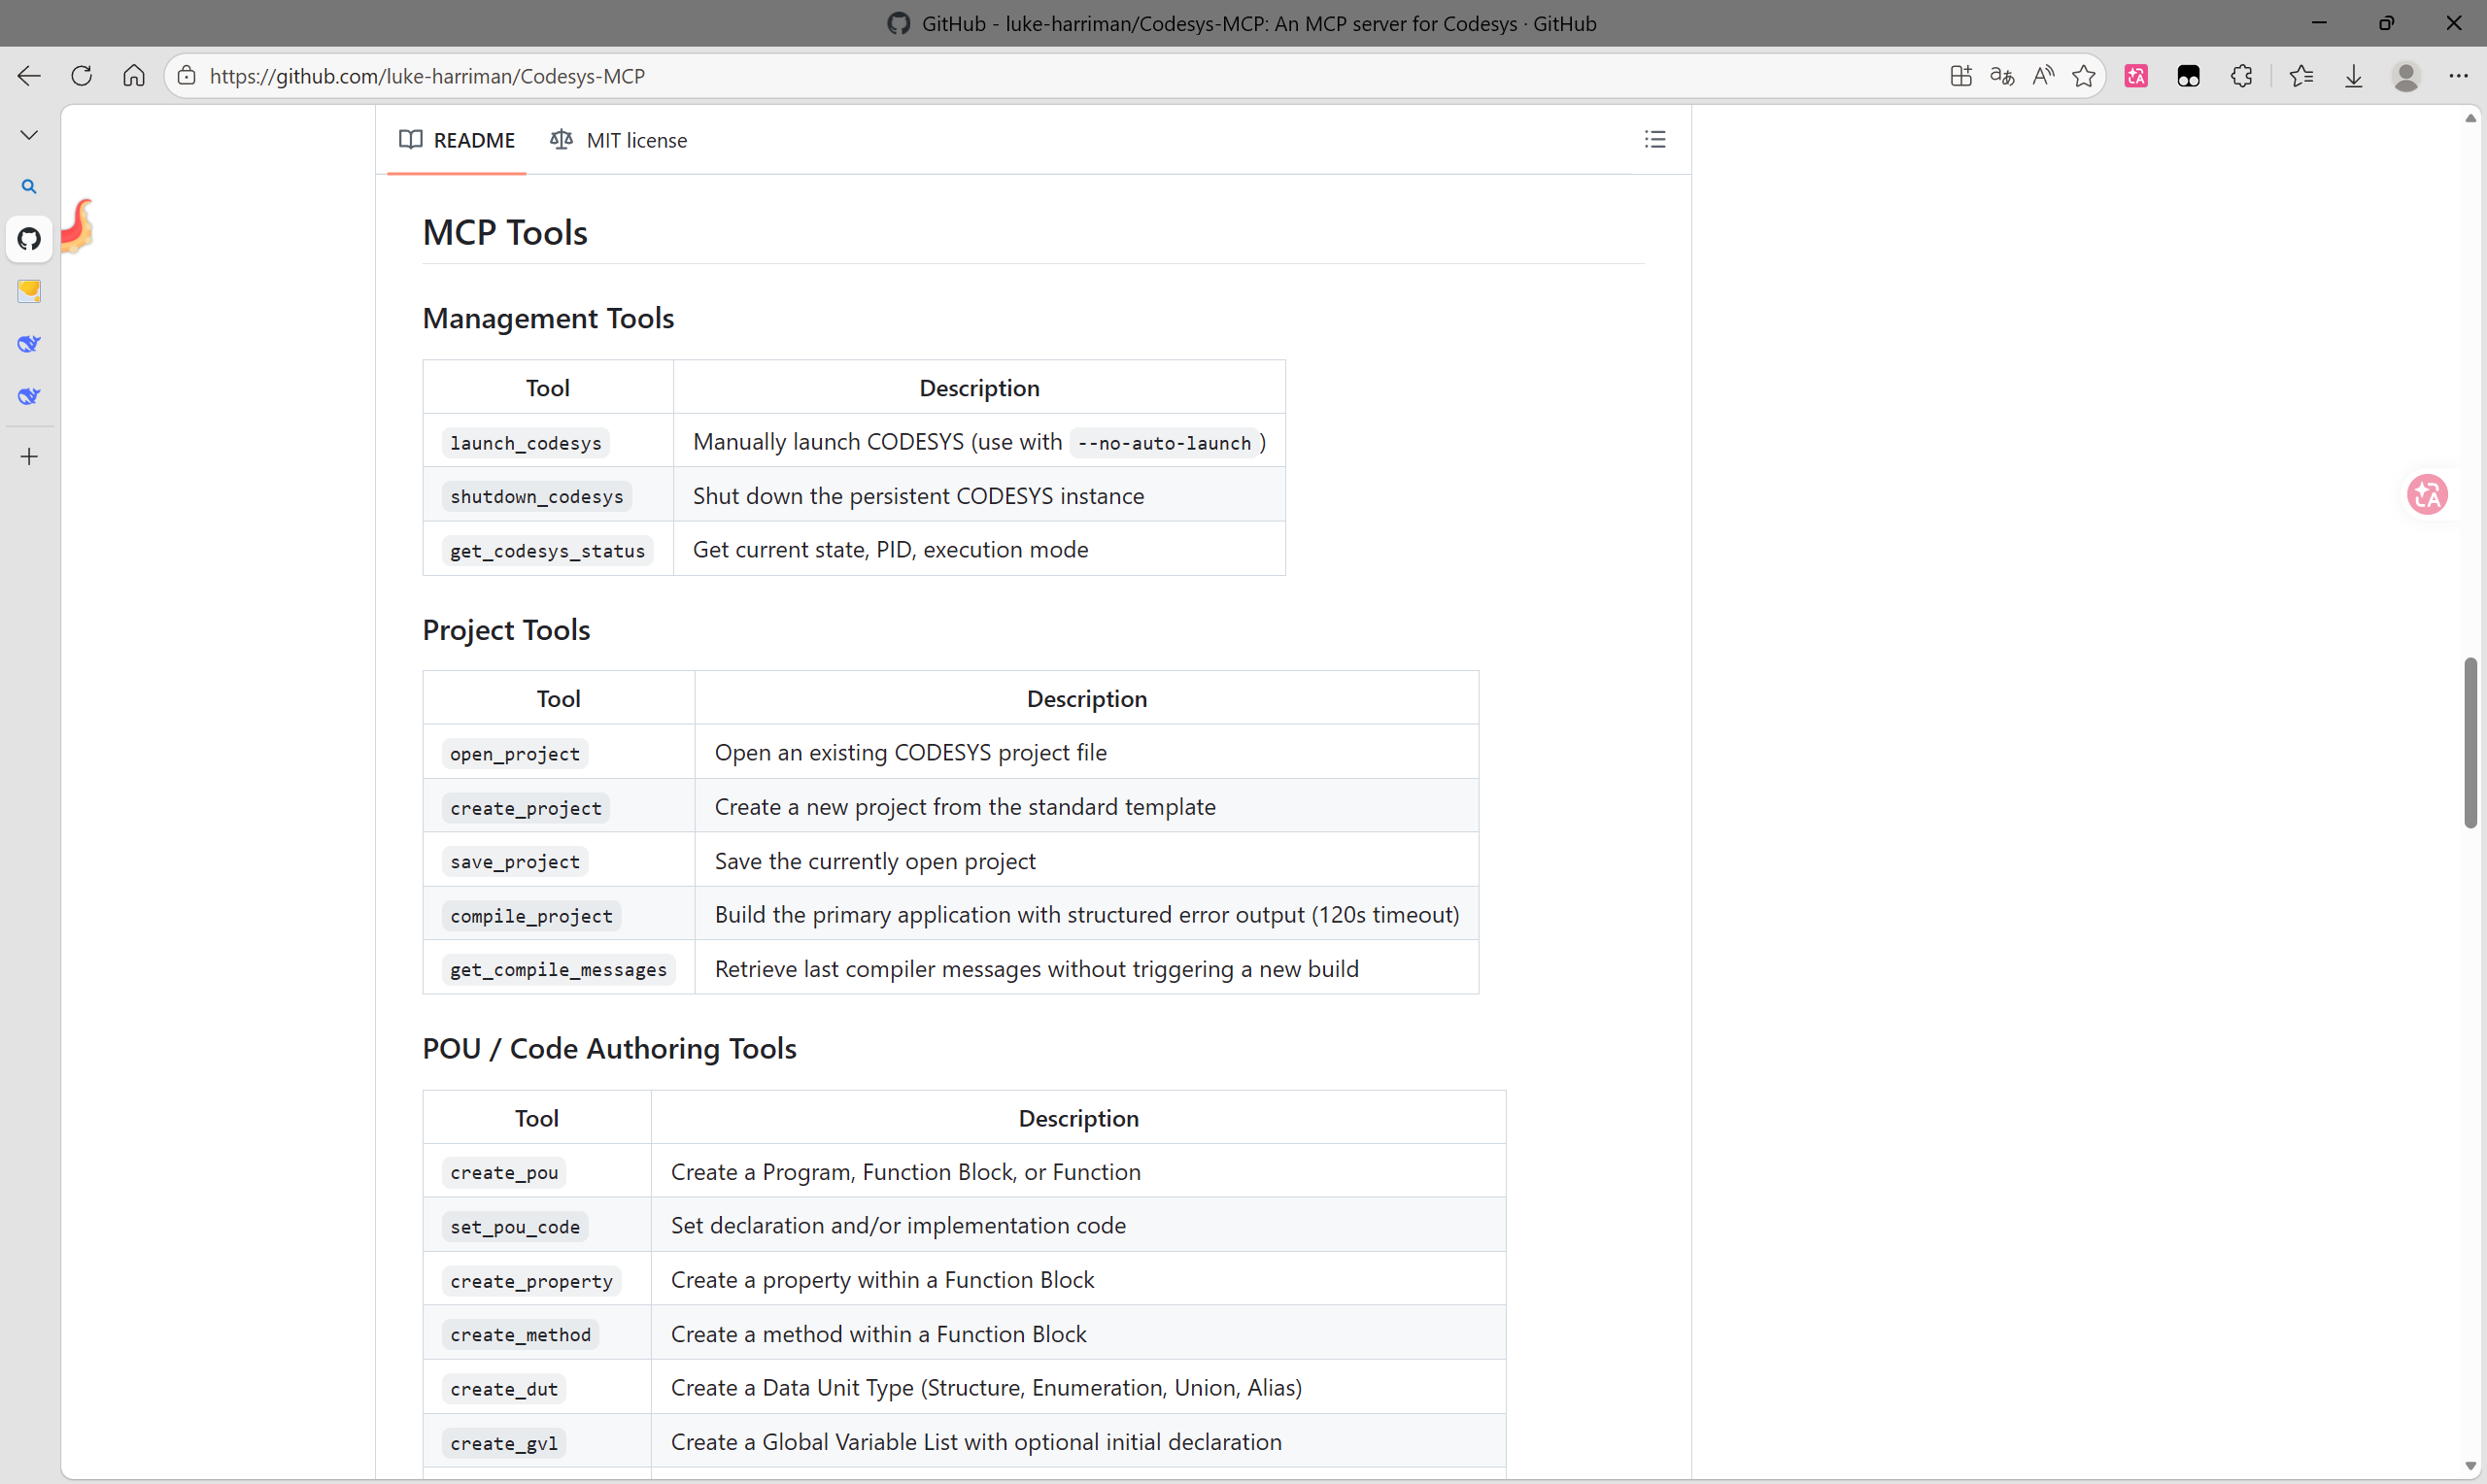The height and width of the screenshot is (1484, 2487).
Task: Click the vertical scrollbar thumb
Action: coord(2470,743)
